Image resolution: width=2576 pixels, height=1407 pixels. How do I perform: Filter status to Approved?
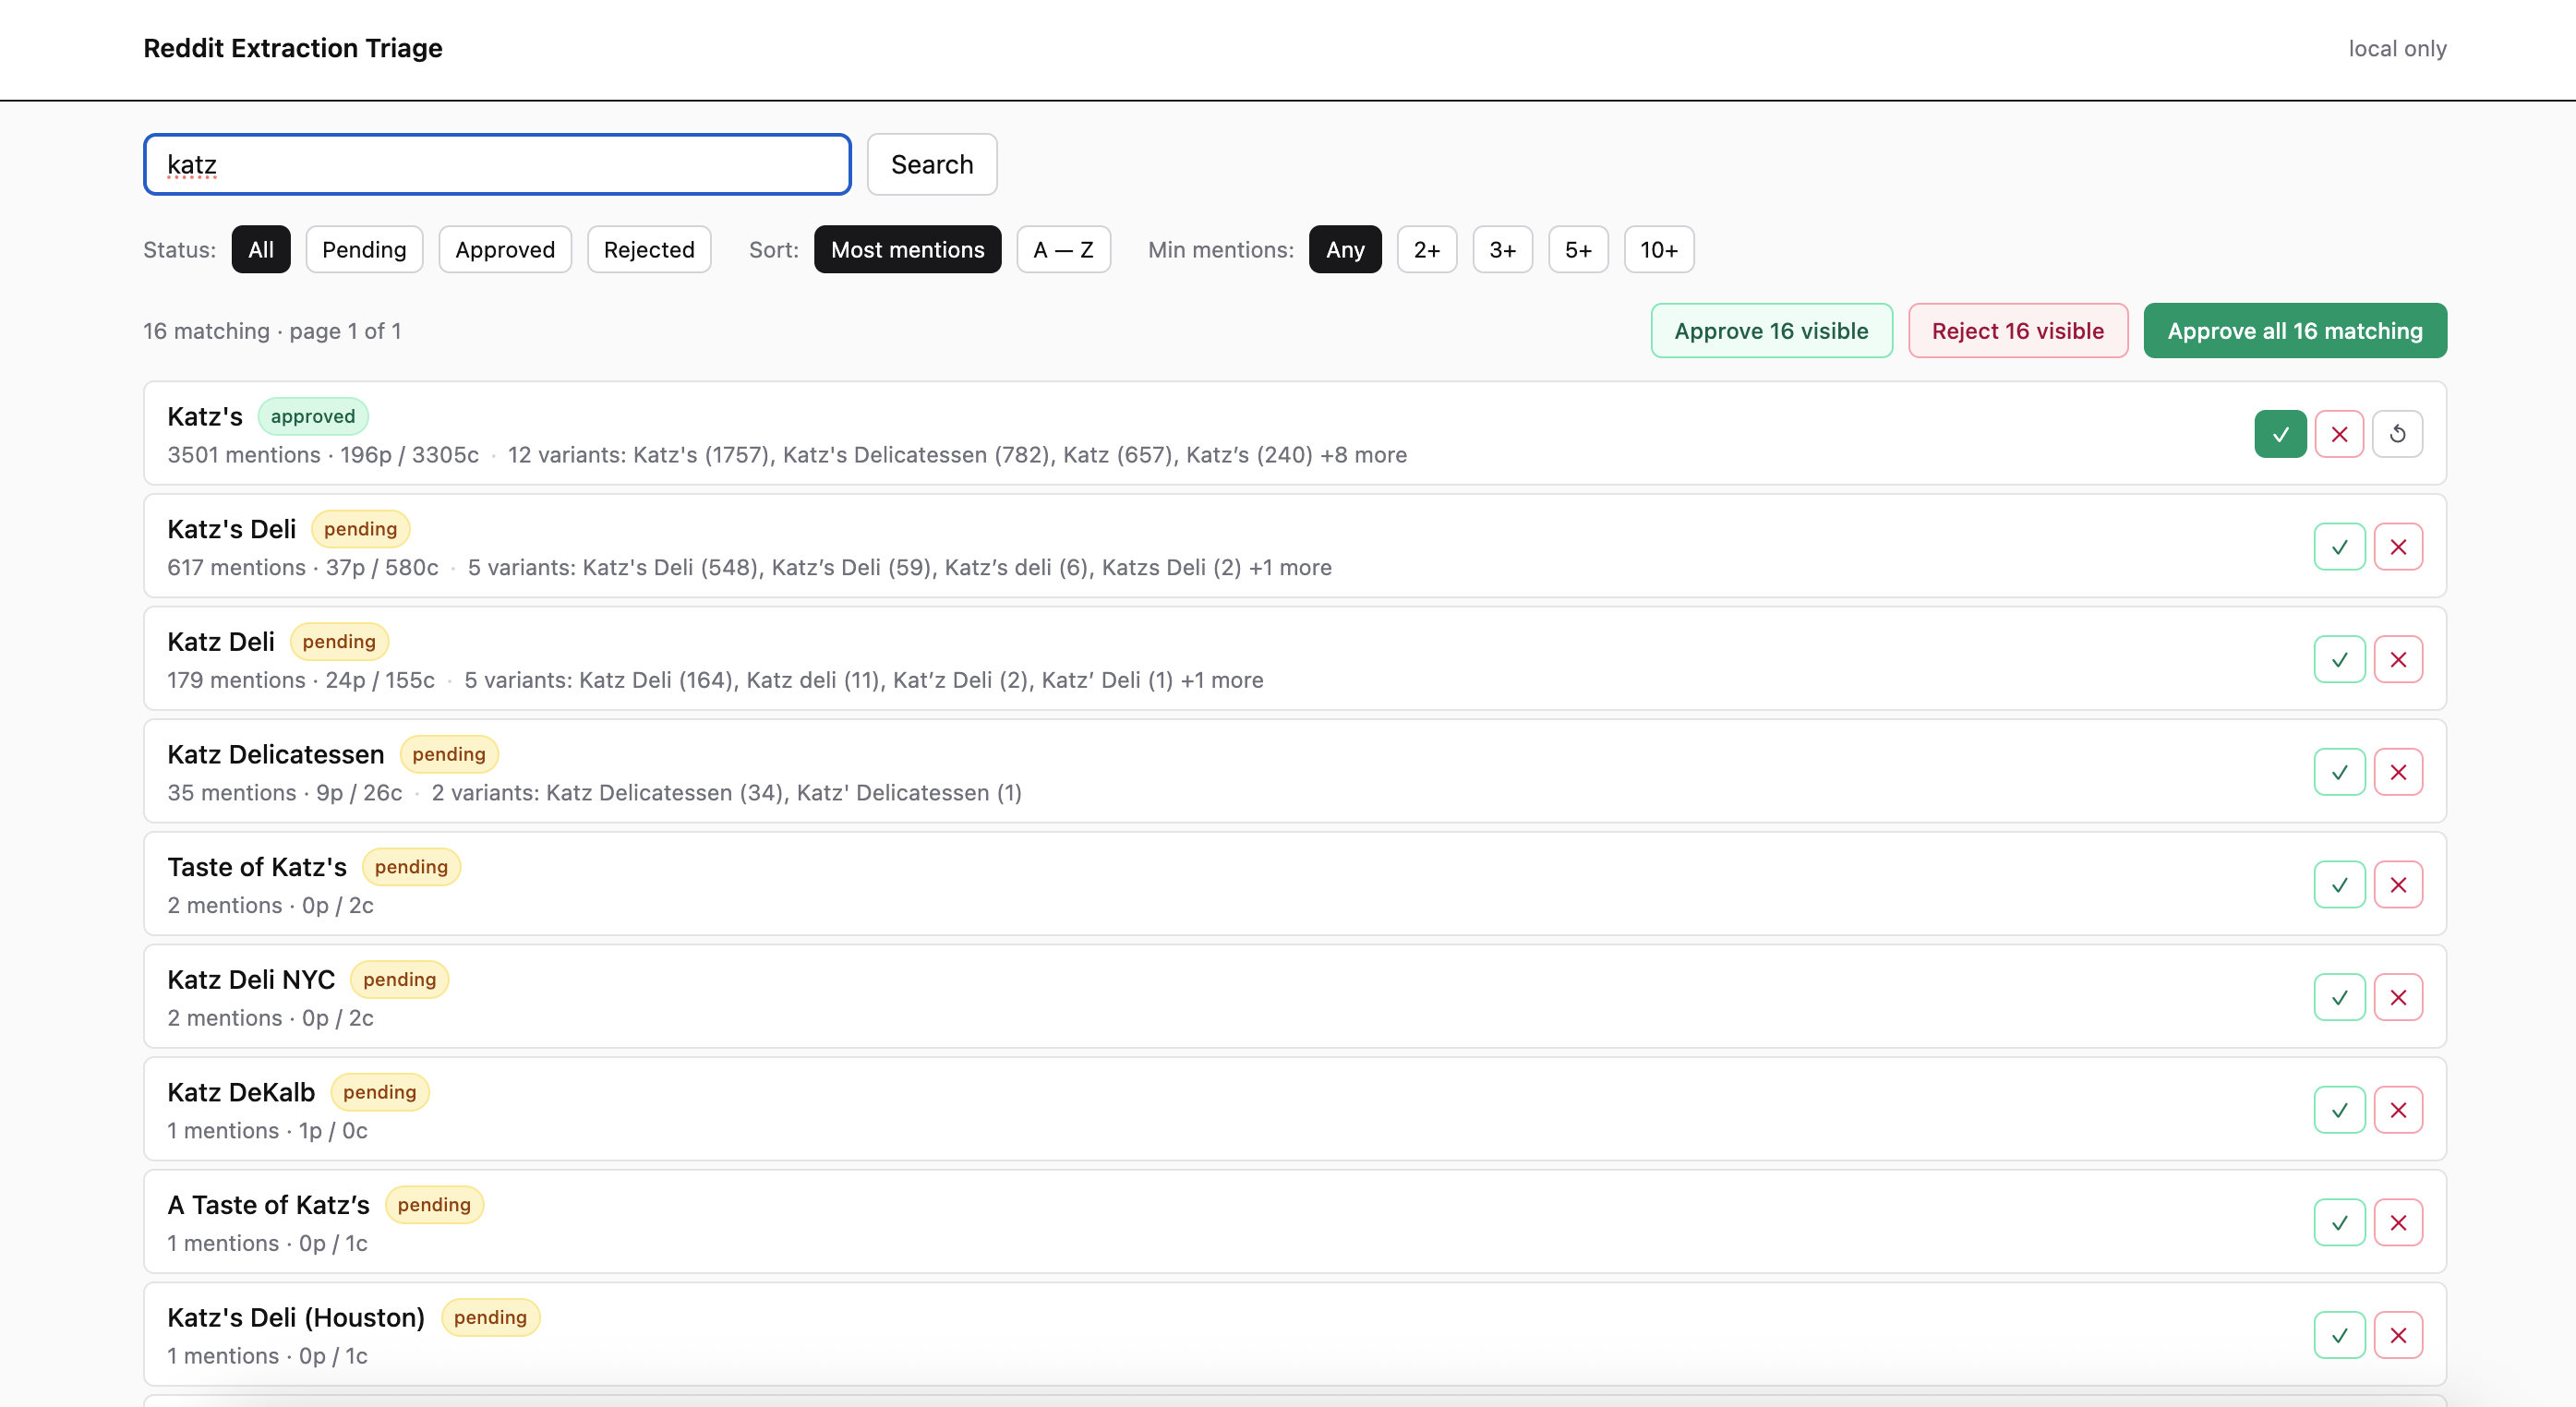click(x=505, y=249)
